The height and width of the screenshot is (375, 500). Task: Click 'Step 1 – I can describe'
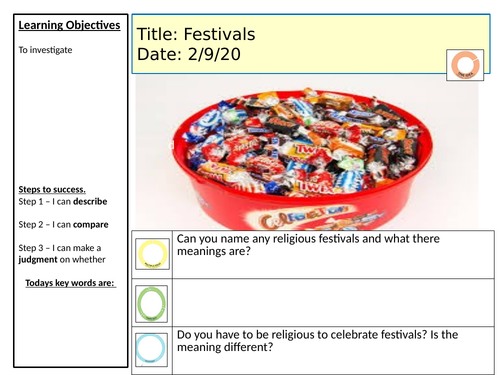(63, 202)
